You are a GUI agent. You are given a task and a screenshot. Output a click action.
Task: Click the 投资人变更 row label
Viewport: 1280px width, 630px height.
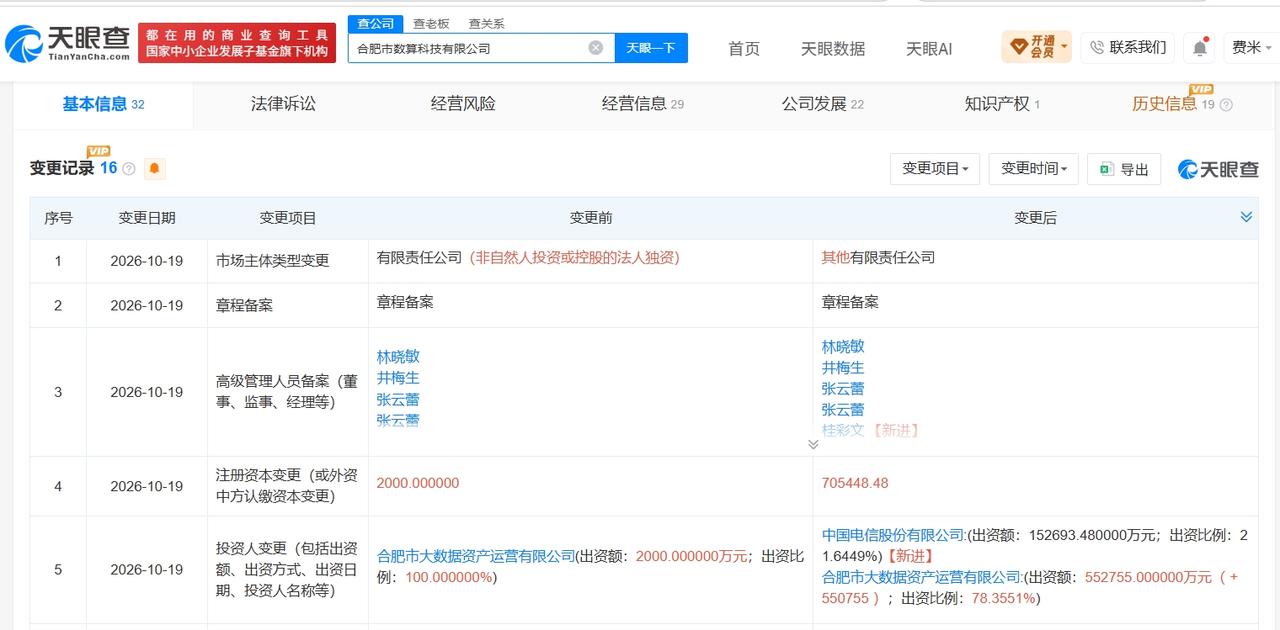click(287, 570)
